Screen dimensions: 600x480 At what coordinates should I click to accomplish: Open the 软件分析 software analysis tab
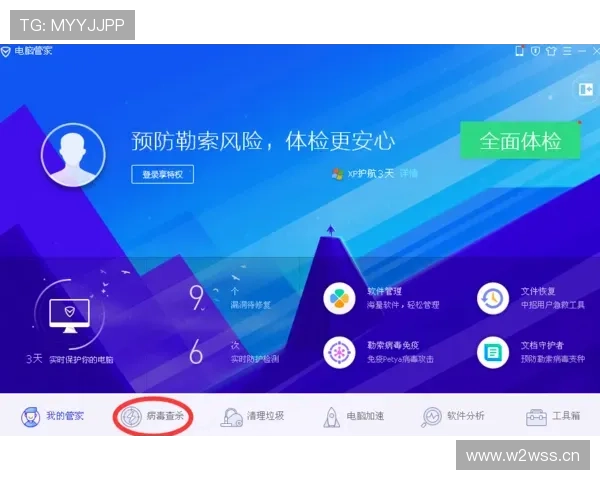click(x=453, y=417)
